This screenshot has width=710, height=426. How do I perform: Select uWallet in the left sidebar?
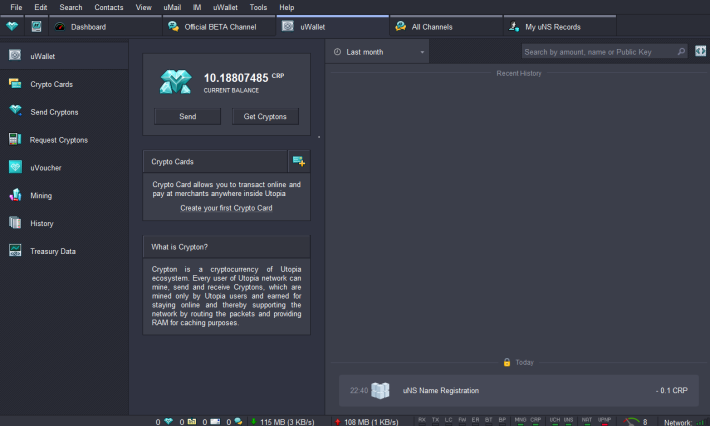(x=64, y=56)
